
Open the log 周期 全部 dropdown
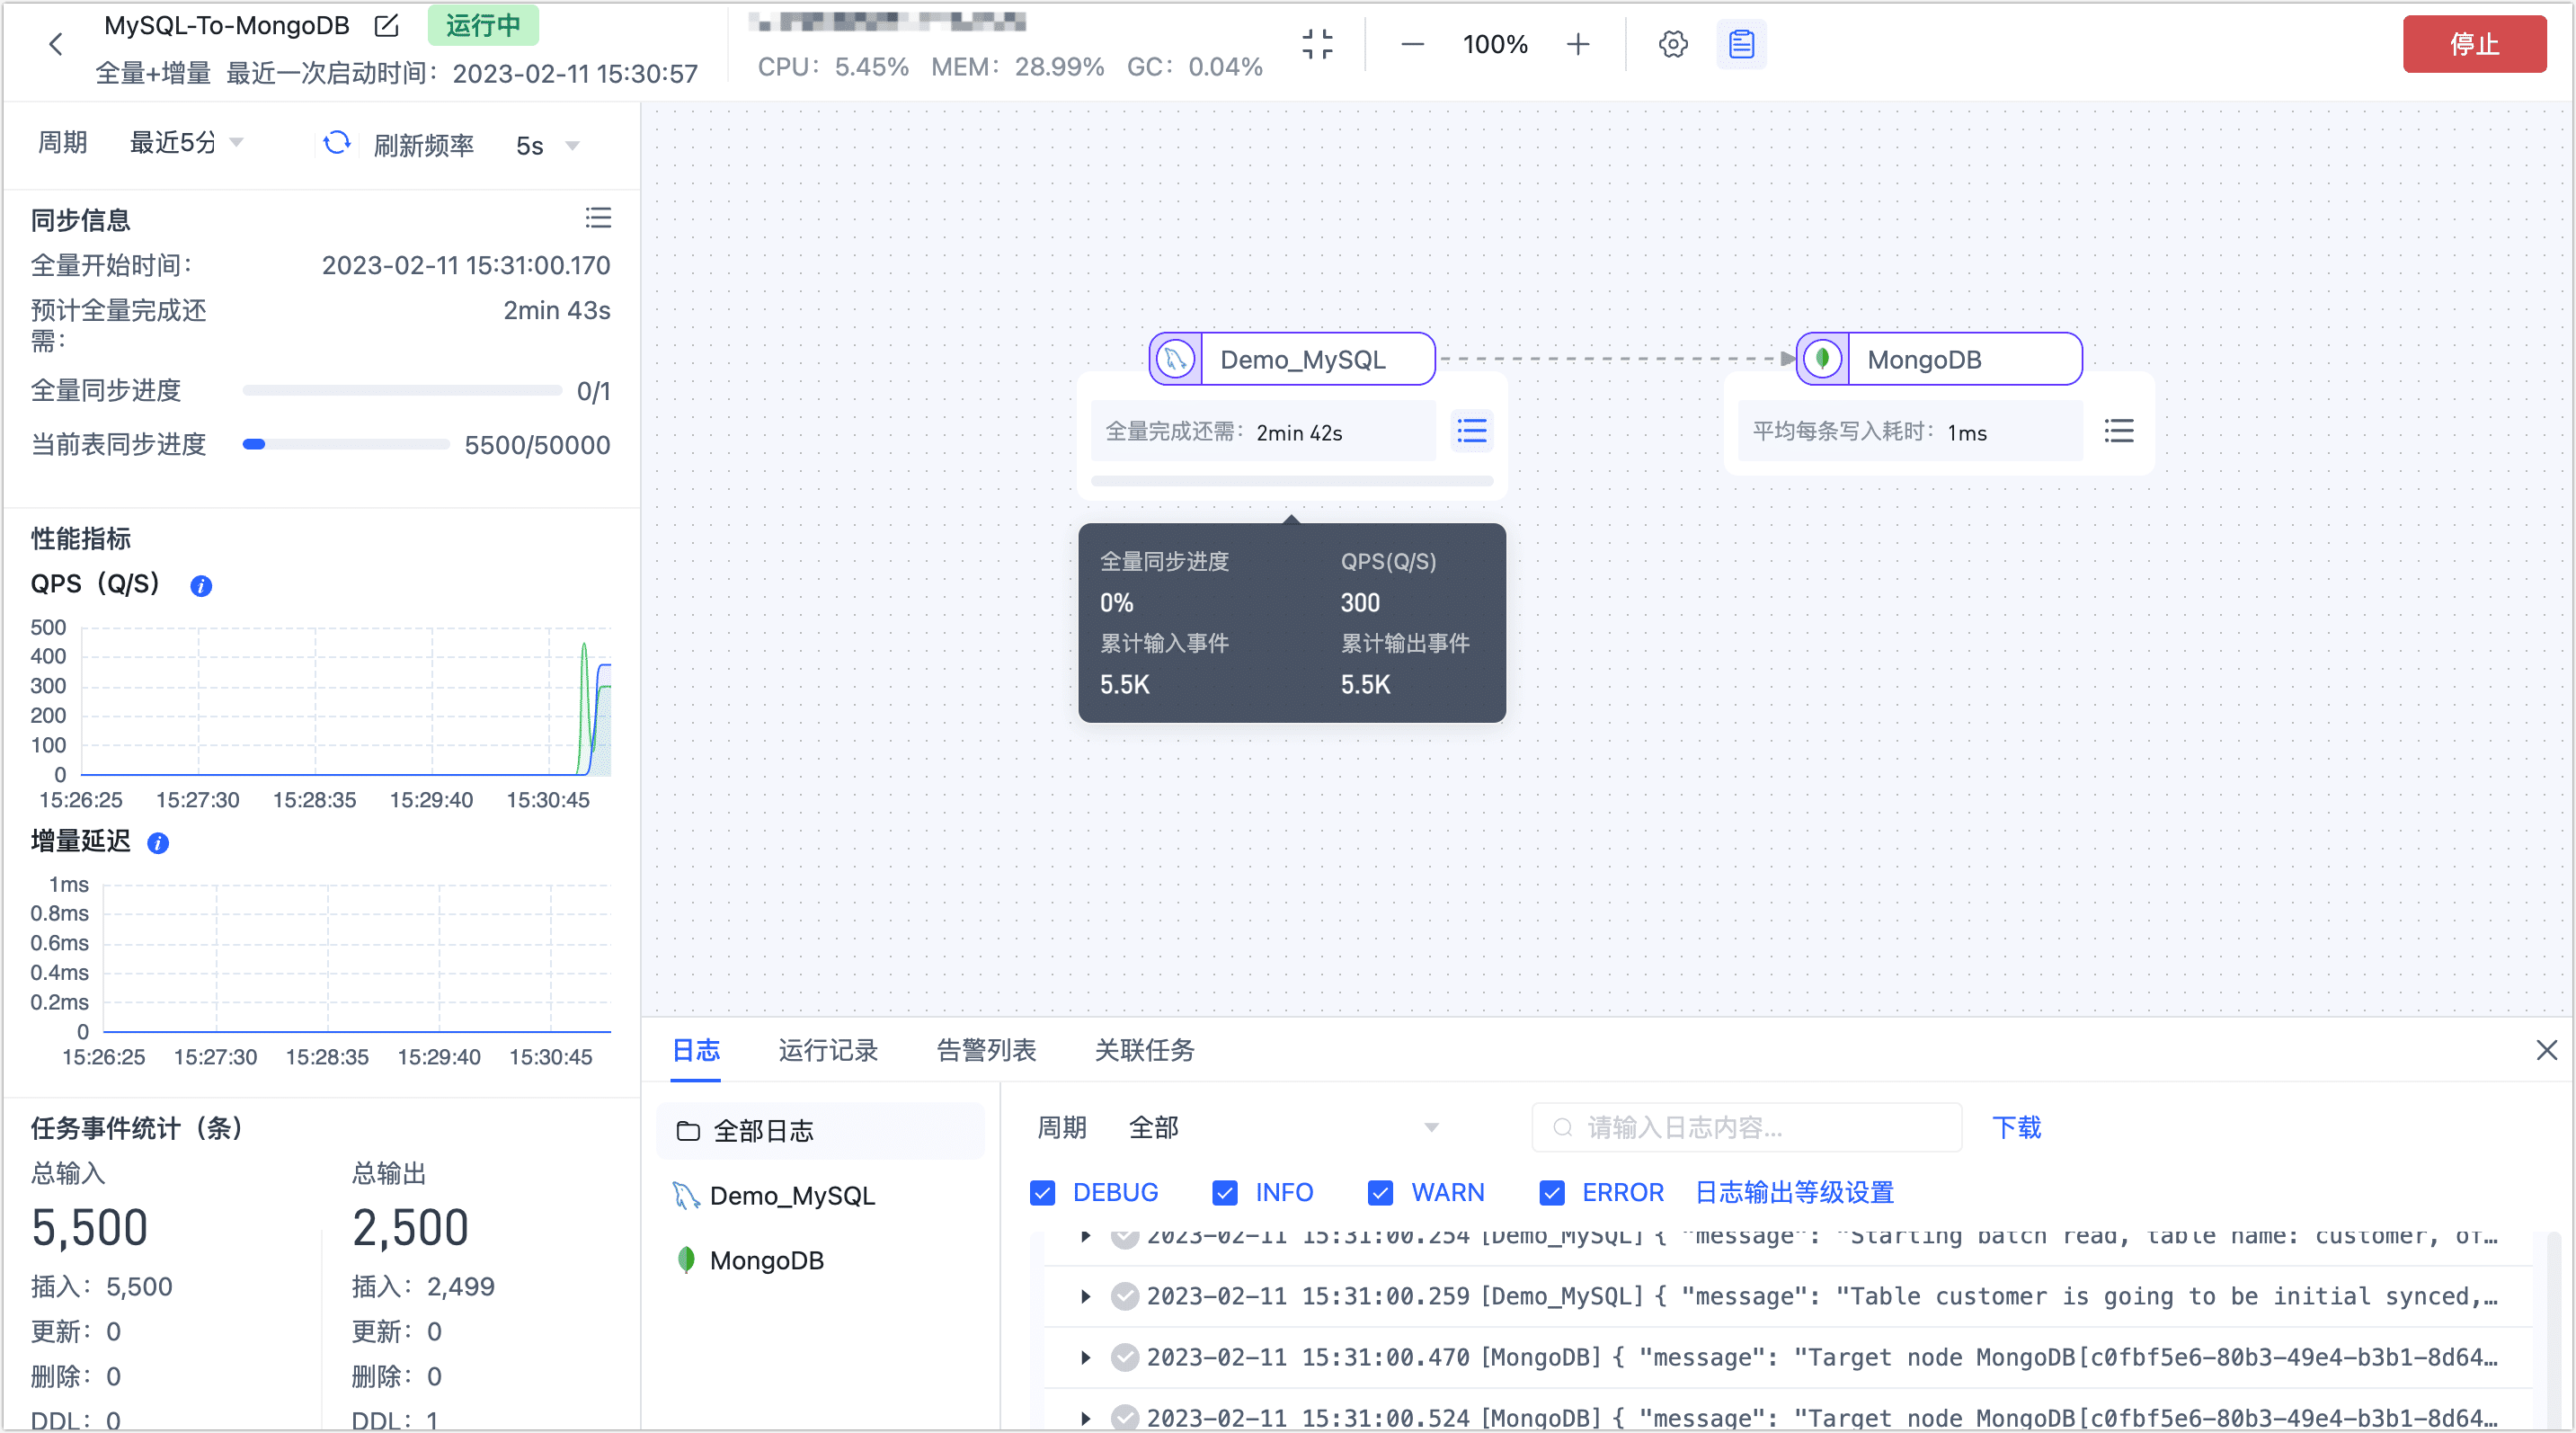[1283, 1127]
